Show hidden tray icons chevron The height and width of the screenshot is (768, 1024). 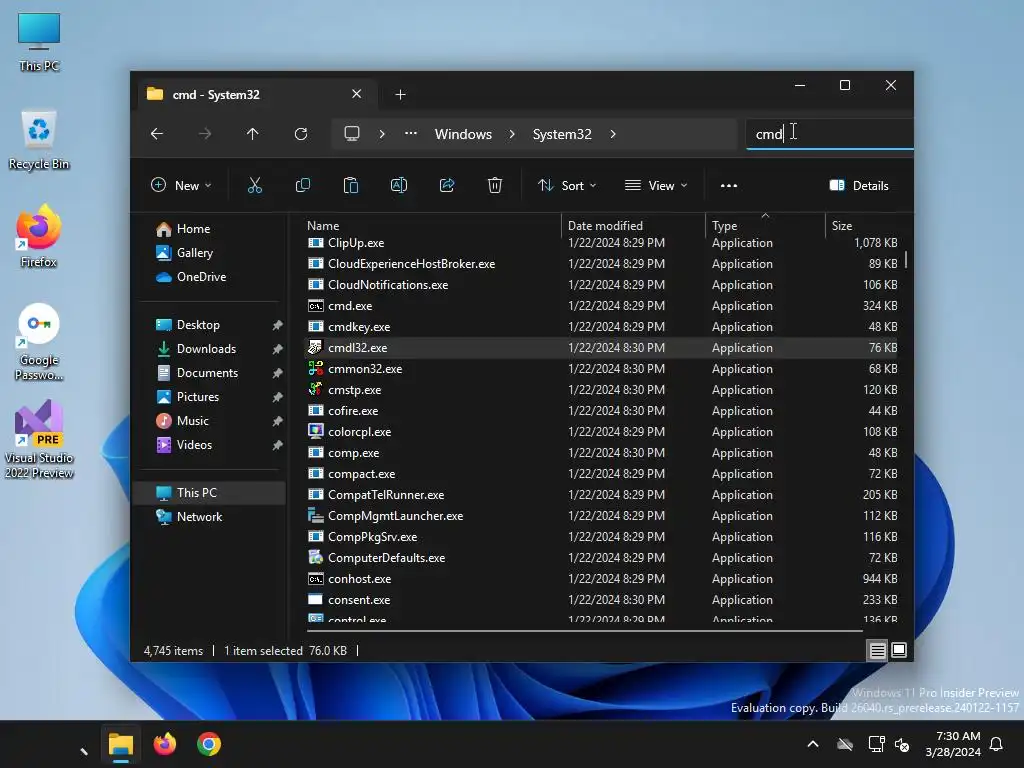pos(813,744)
